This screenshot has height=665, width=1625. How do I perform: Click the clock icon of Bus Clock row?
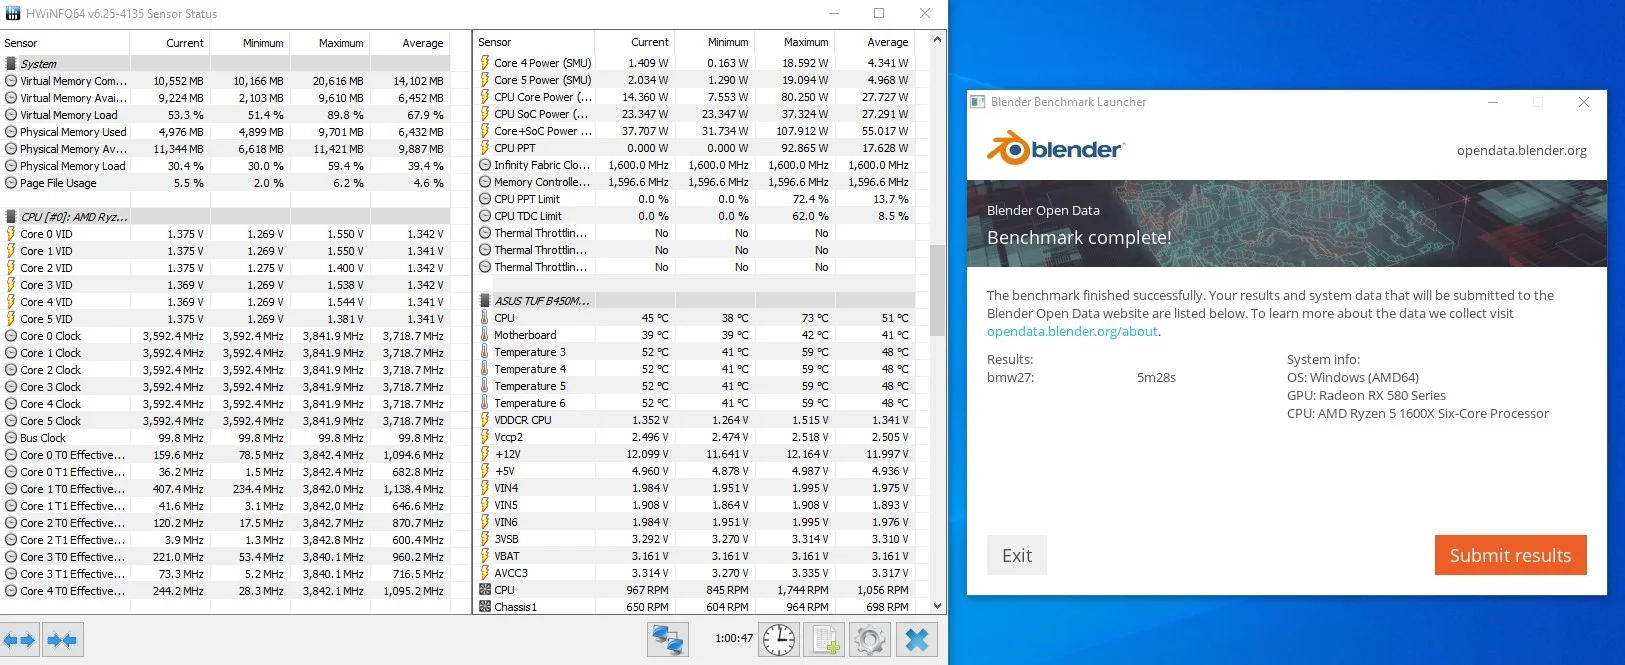pos(11,438)
